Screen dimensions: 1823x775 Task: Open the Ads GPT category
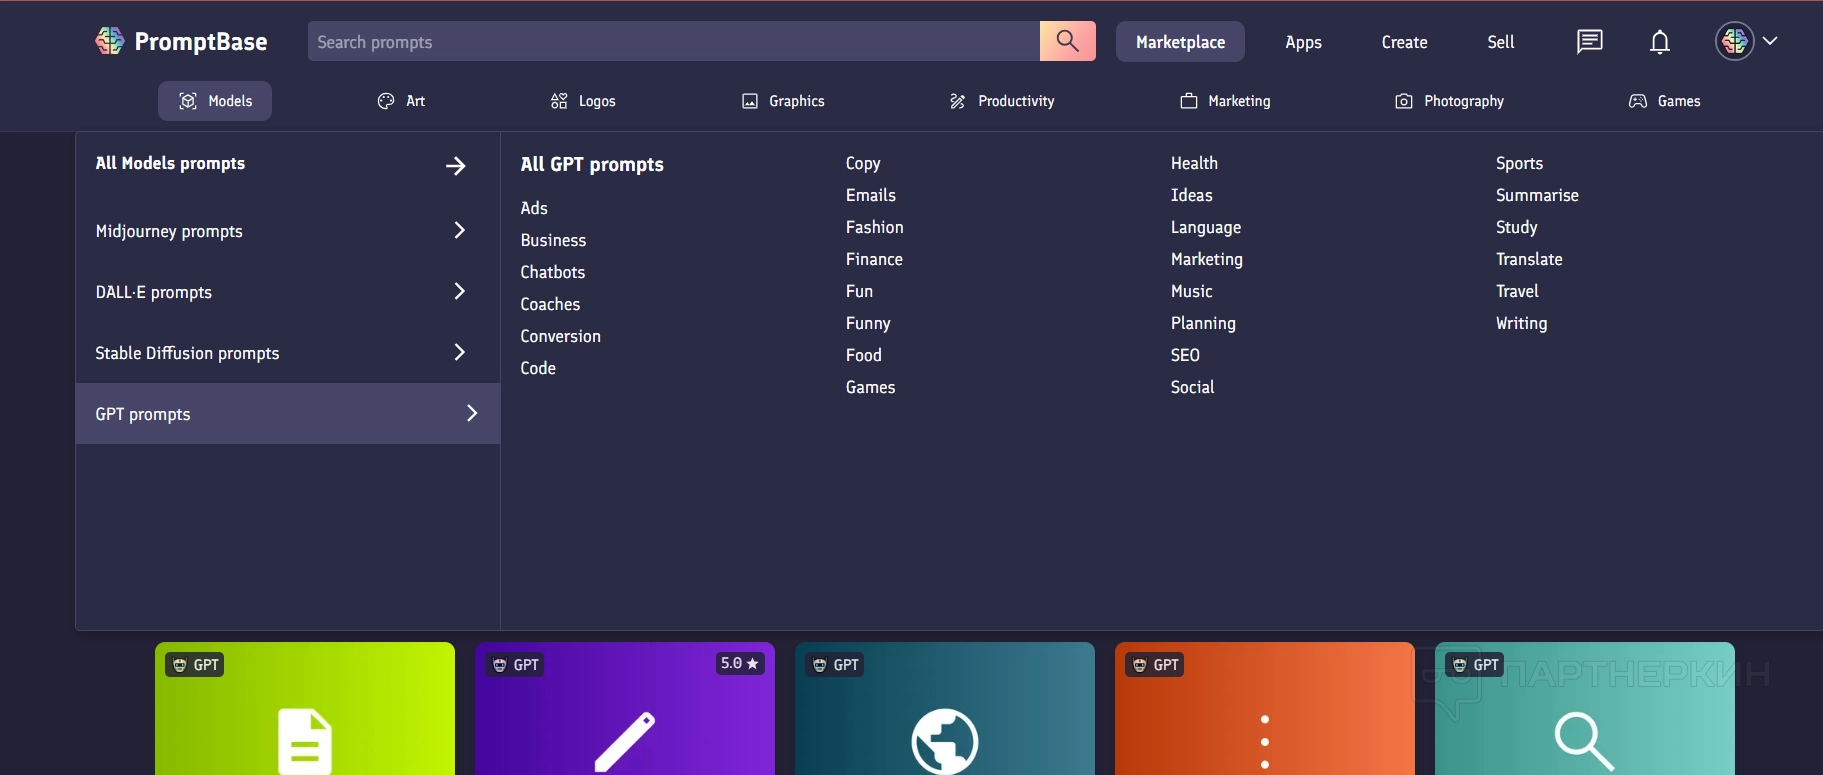[534, 208]
